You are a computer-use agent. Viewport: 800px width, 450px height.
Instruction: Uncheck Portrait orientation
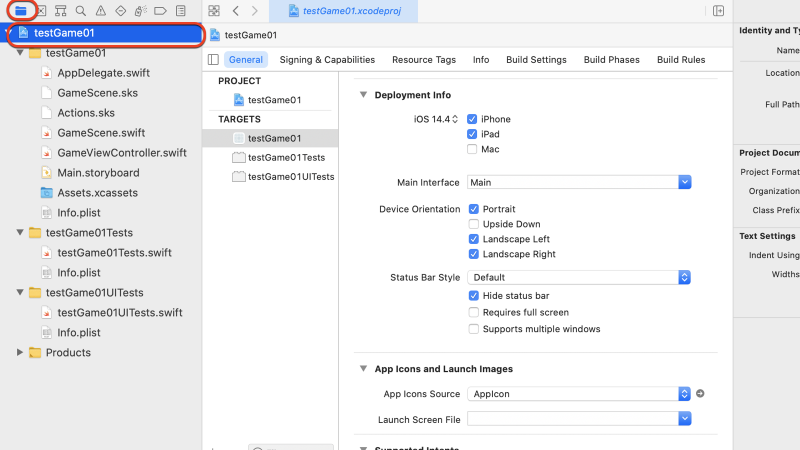[x=473, y=209]
